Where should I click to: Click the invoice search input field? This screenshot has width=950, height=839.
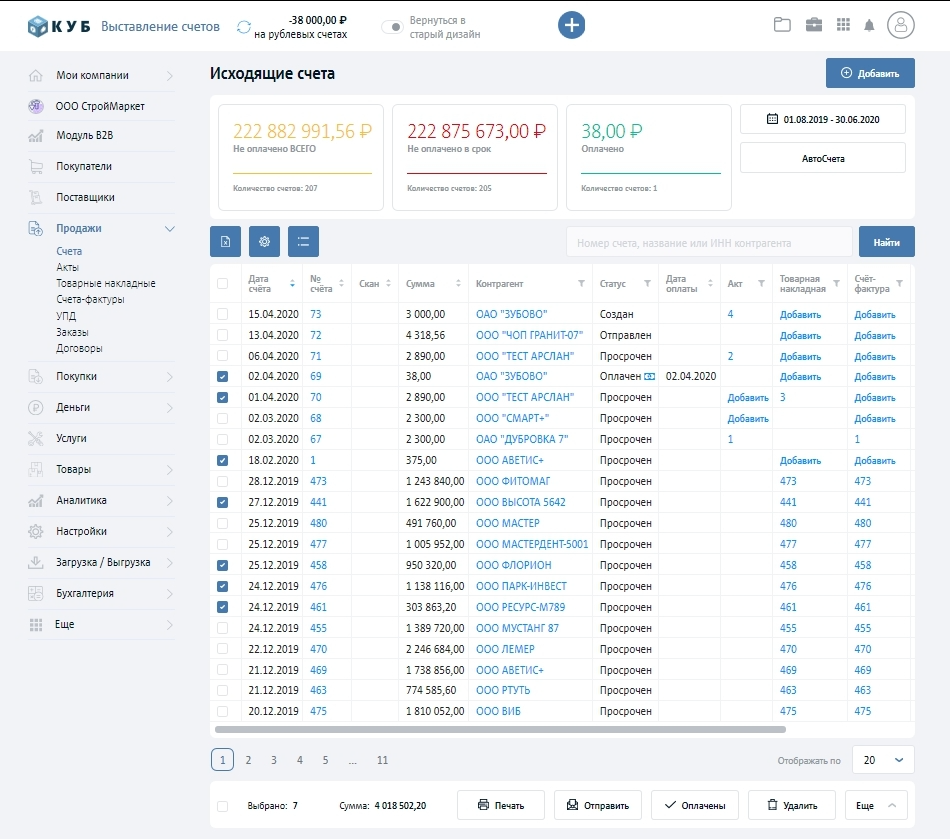tap(708, 242)
